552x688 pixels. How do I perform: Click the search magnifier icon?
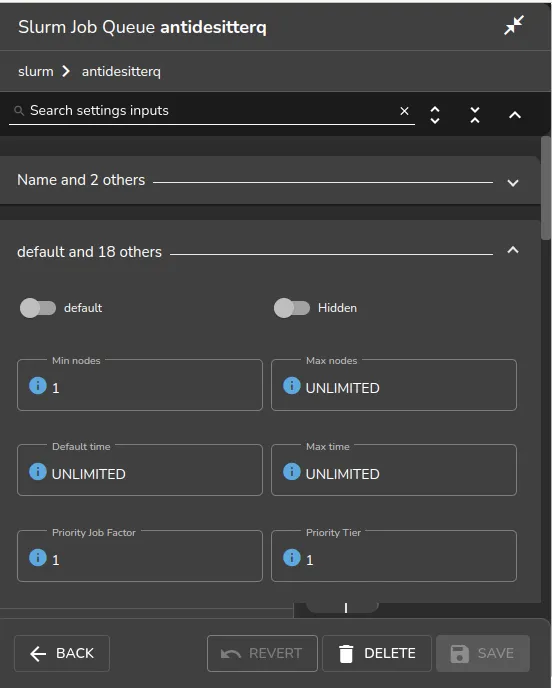(x=19, y=111)
